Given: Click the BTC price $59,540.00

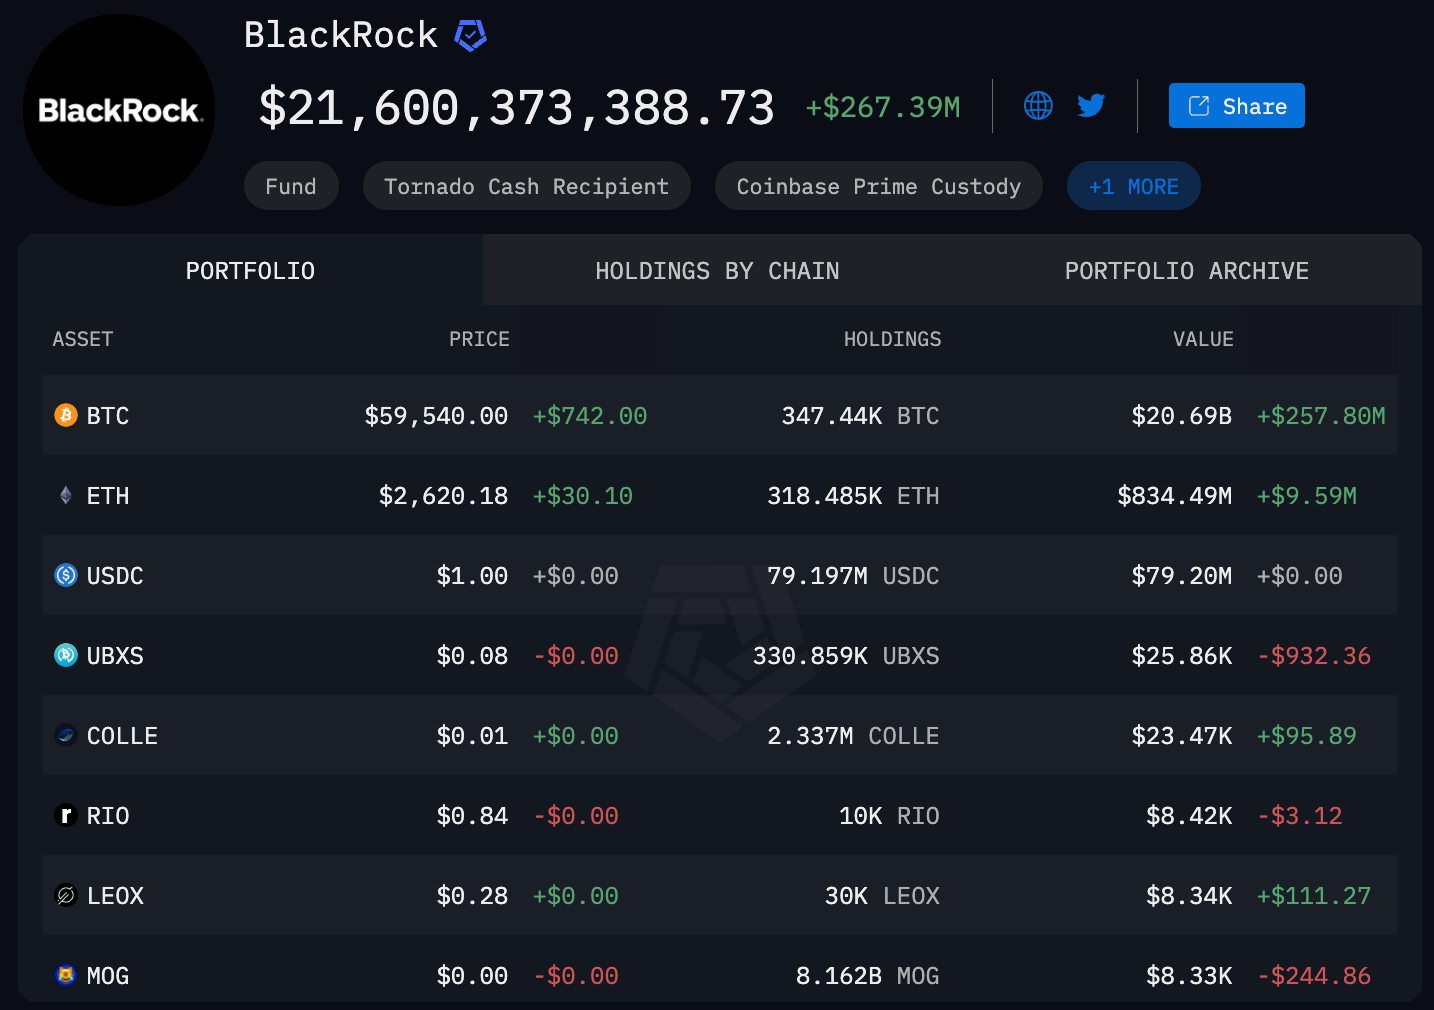Looking at the screenshot, I should click(436, 416).
